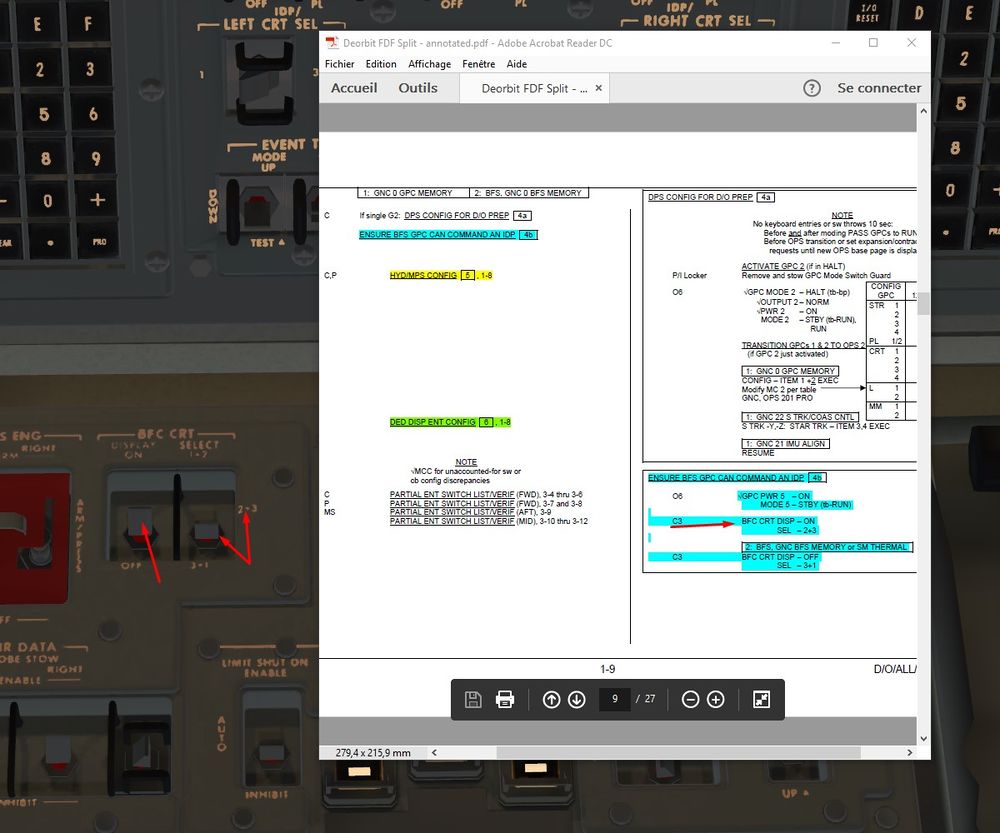Screen dimensions: 1000x833
Task: Click the horizontal scrollbar right arrow
Action: (909, 753)
